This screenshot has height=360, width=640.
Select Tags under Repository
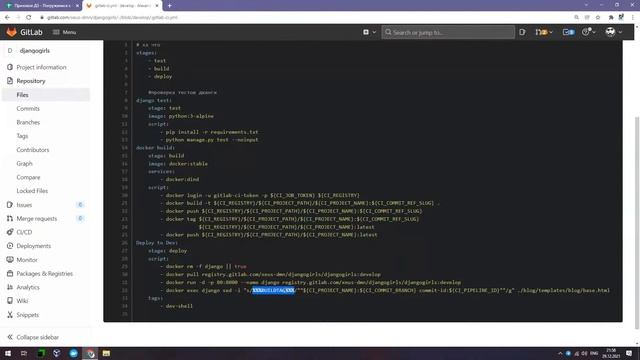tap(22, 136)
